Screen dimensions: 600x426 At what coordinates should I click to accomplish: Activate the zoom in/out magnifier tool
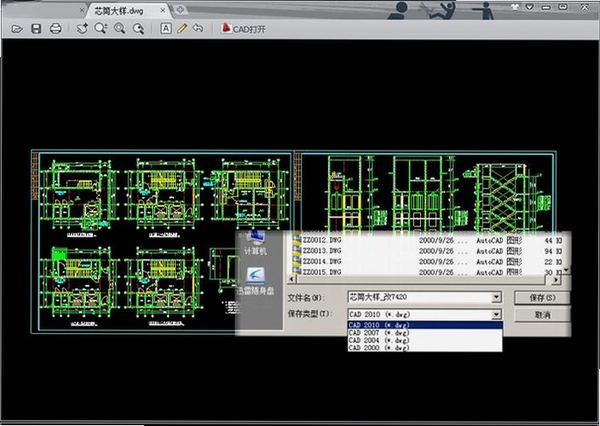tap(101, 28)
